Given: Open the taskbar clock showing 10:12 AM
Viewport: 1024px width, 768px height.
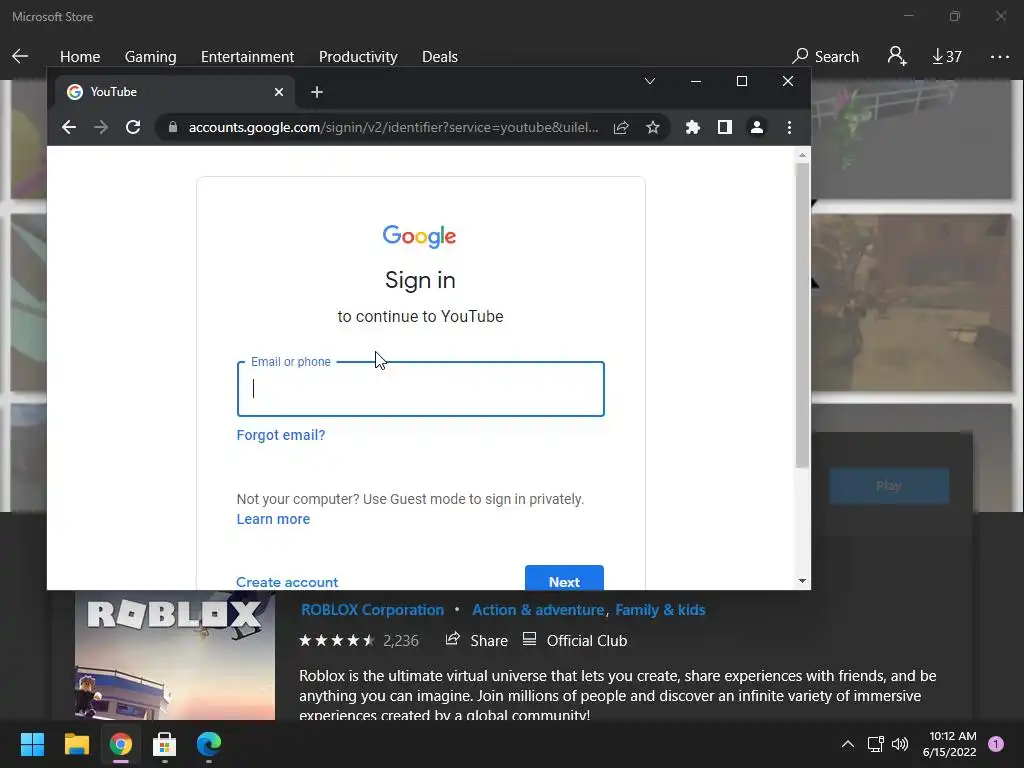Looking at the screenshot, I should point(950,744).
